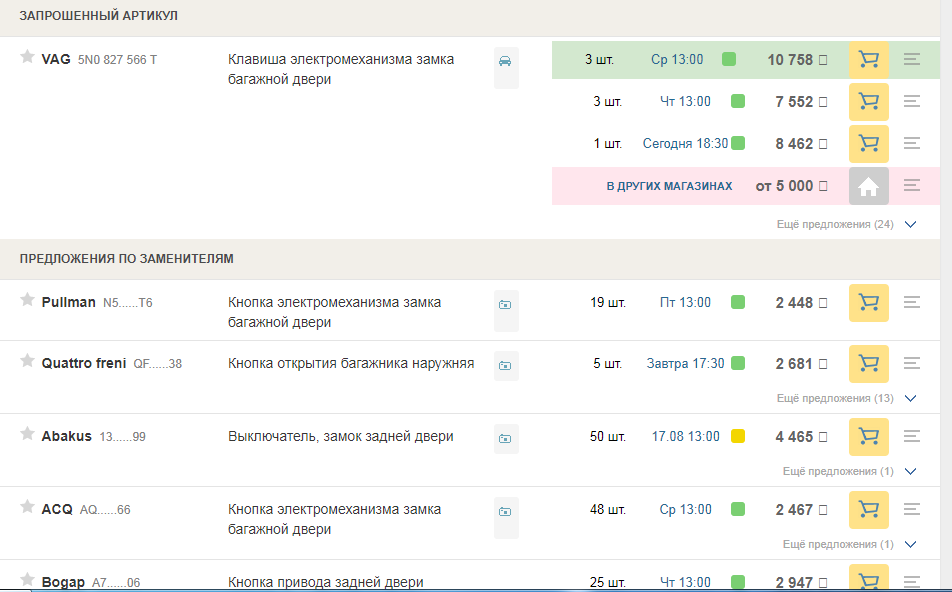Open details menu for ACQ offer
Screen dimensions: 952x592
click(x=911, y=510)
